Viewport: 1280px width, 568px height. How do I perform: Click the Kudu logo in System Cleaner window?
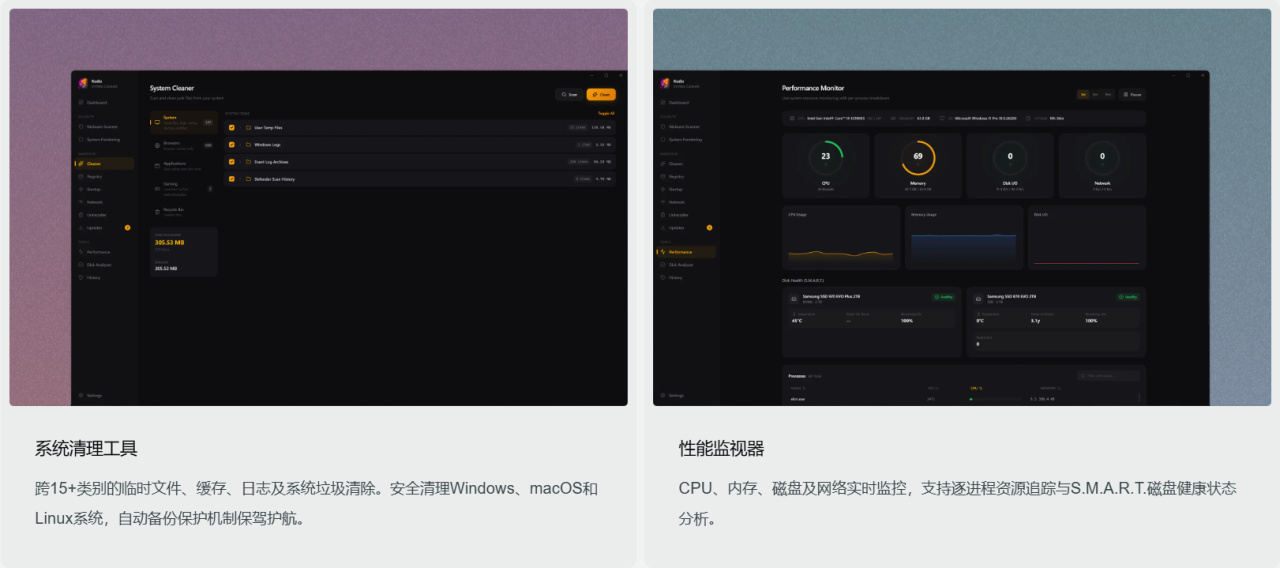(83, 83)
